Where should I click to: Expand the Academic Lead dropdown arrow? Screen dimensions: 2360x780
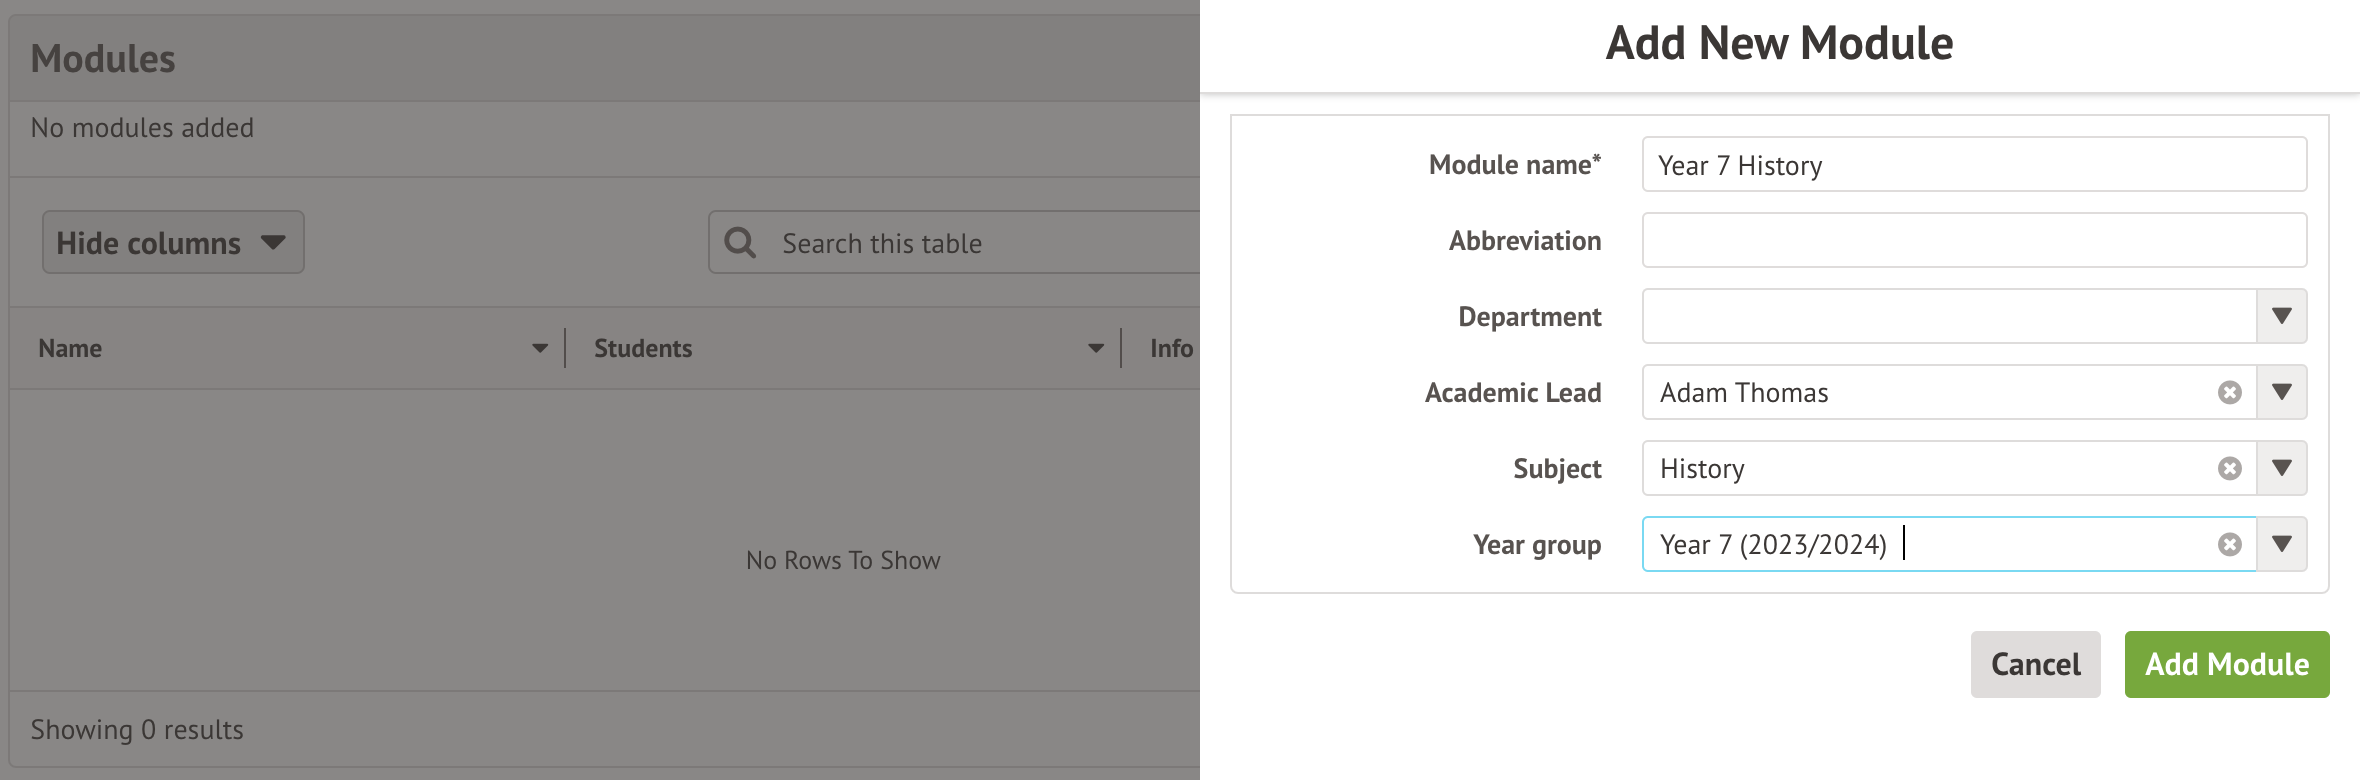(2281, 392)
